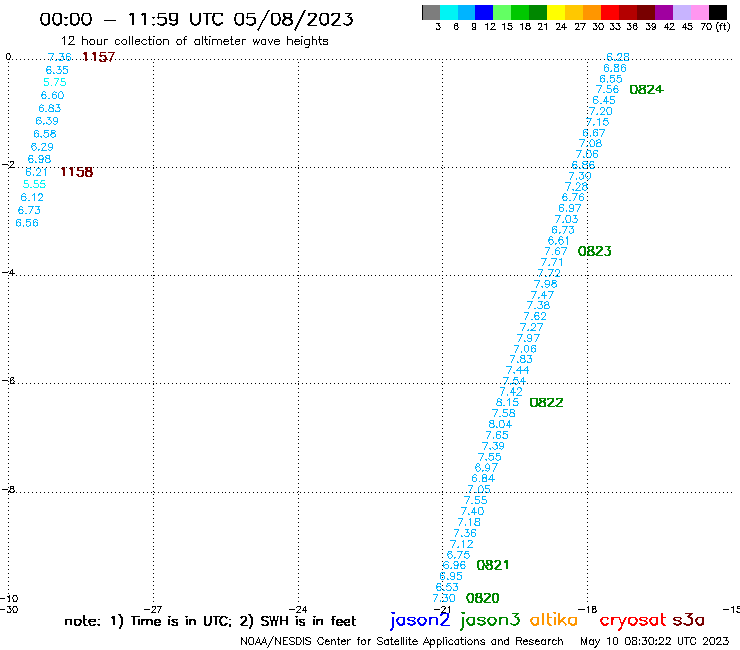Click the 7.56 wave height value
Image resolution: width=740 pixels, height=650 pixels.
(x=607, y=89)
